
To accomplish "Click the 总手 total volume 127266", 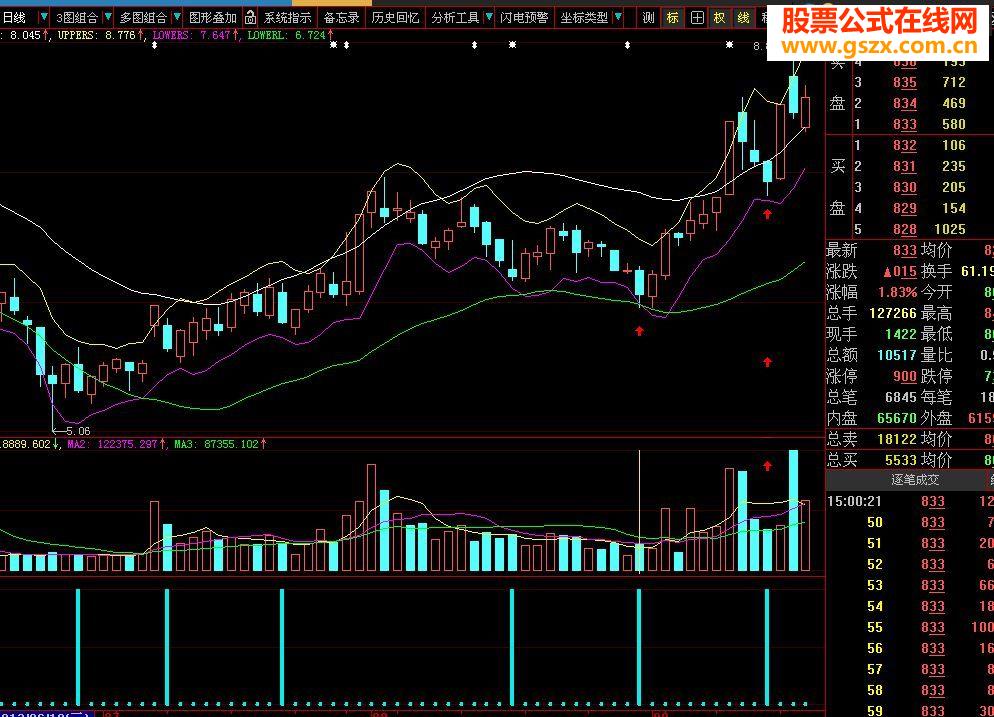I will (x=893, y=313).
